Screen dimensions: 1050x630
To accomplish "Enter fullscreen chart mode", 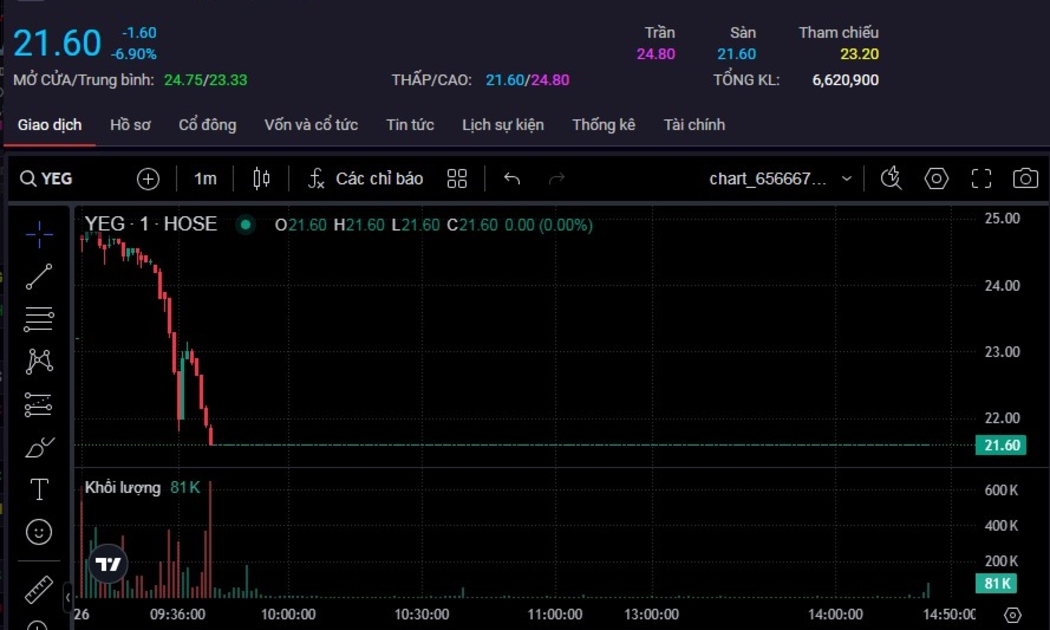I will click(x=981, y=179).
